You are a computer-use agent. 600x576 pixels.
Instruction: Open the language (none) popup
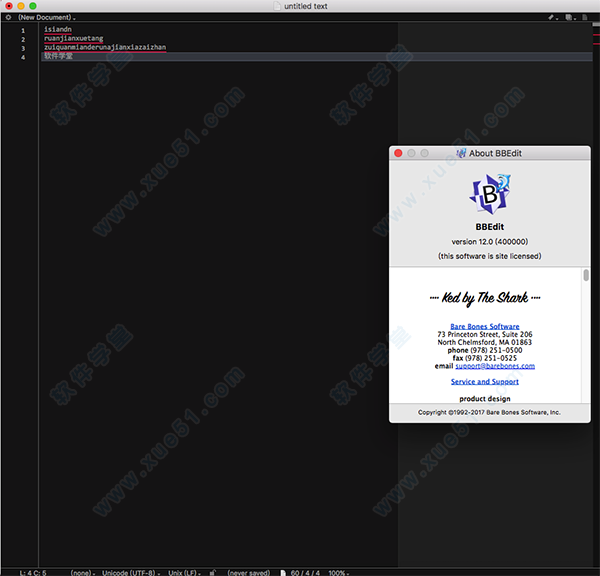point(83,573)
